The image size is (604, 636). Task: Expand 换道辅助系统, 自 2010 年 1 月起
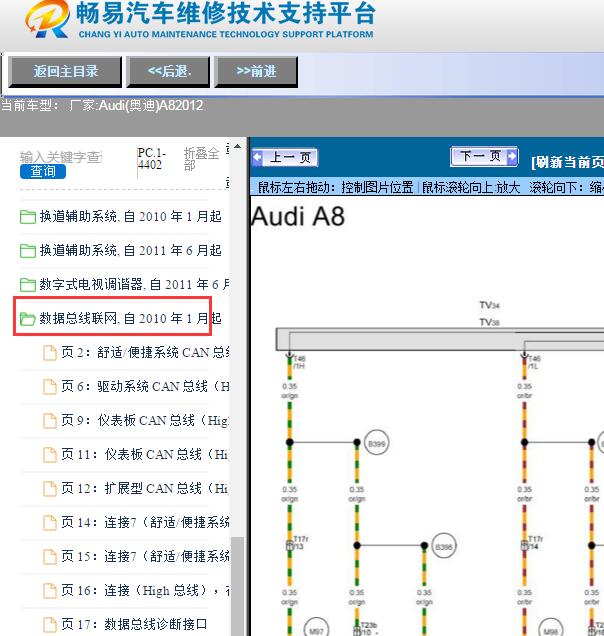tap(130, 217)
